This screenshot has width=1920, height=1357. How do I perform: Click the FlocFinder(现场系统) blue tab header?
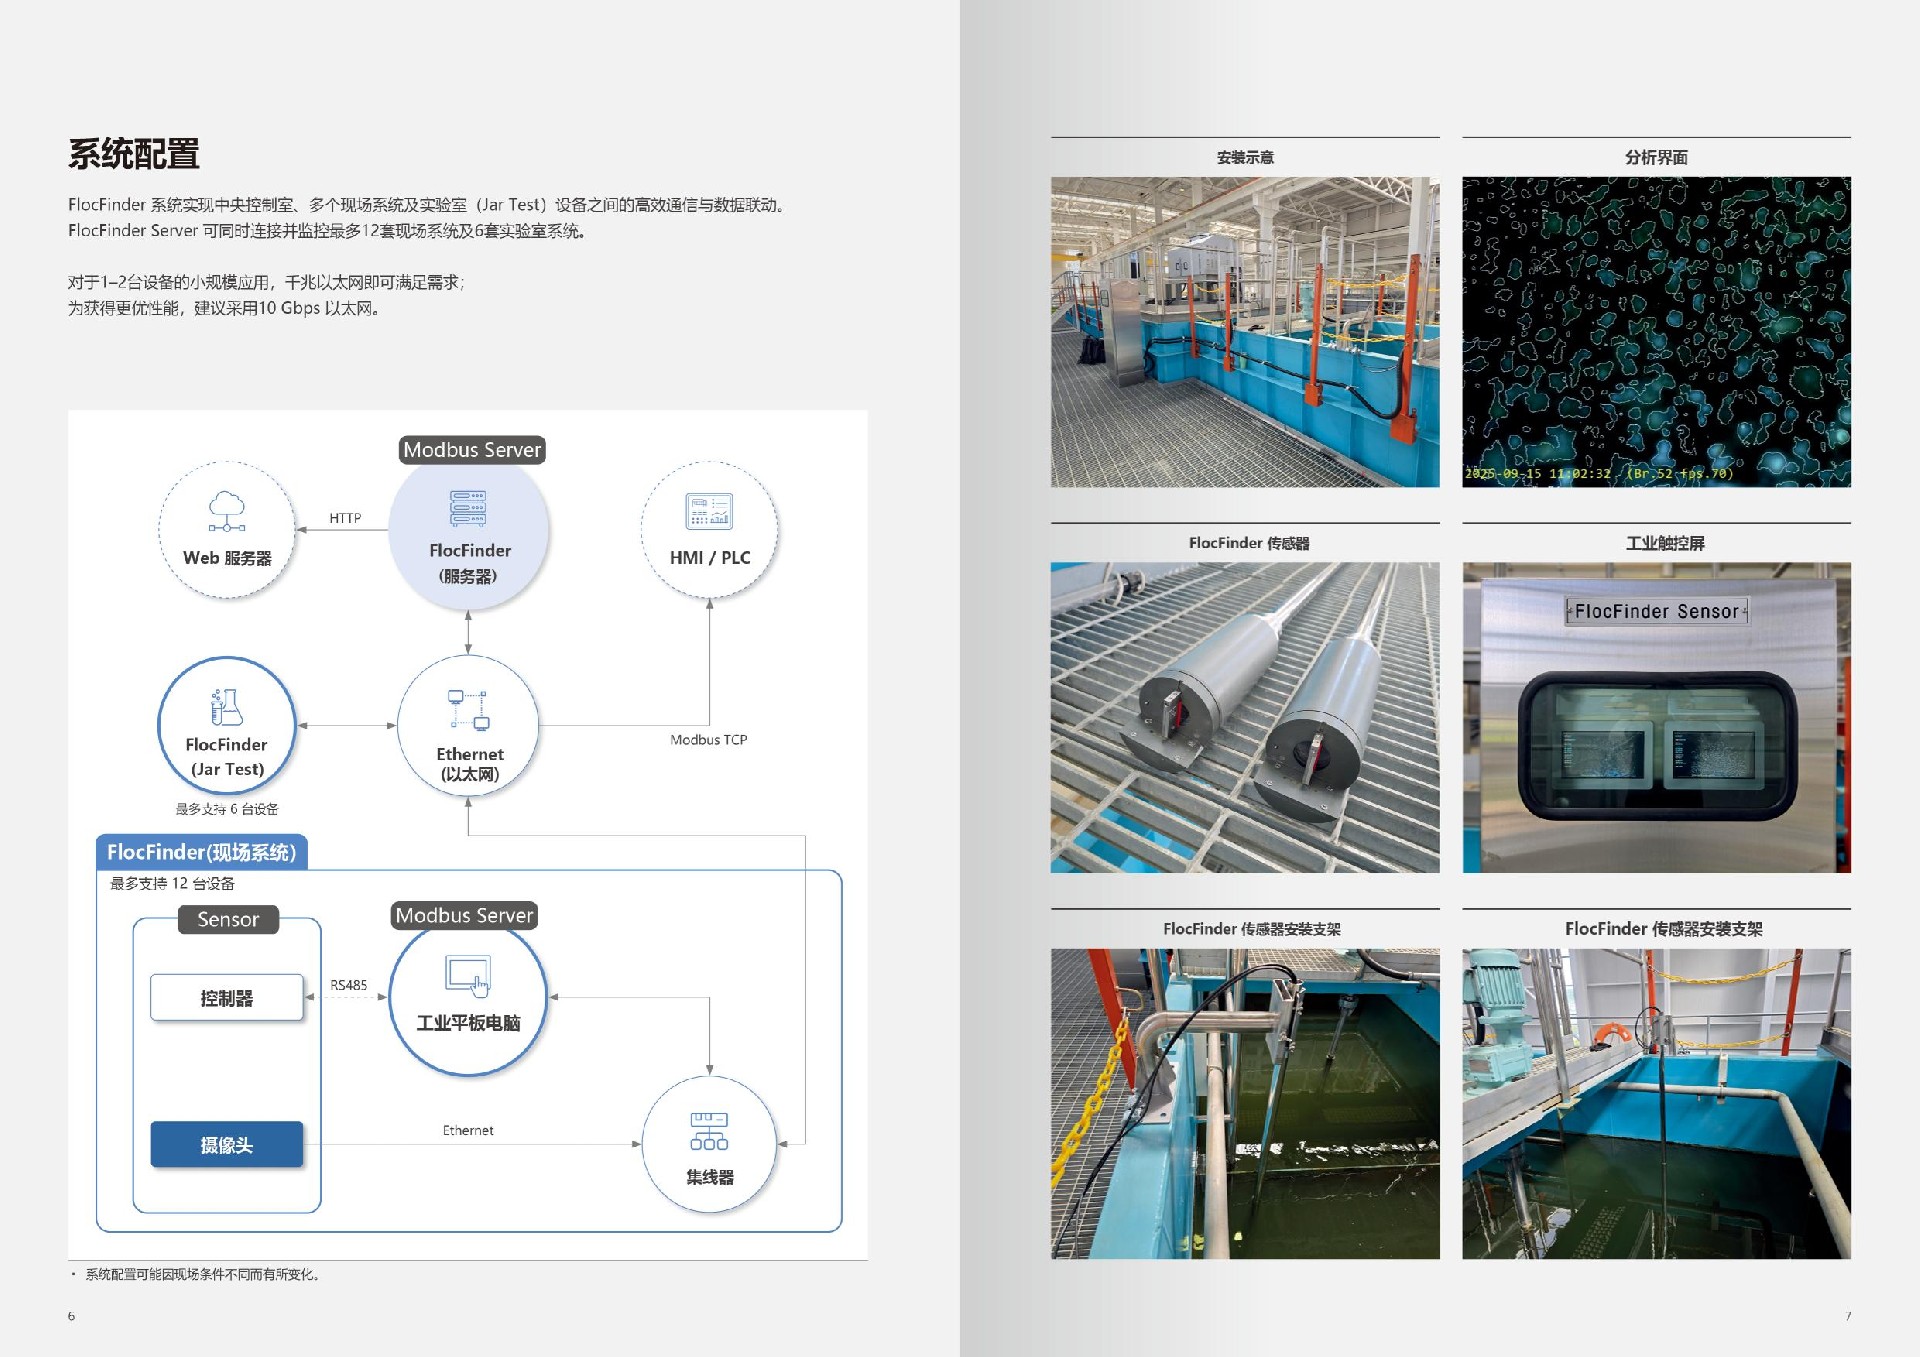pyautogui.click(x=202, y=852)
